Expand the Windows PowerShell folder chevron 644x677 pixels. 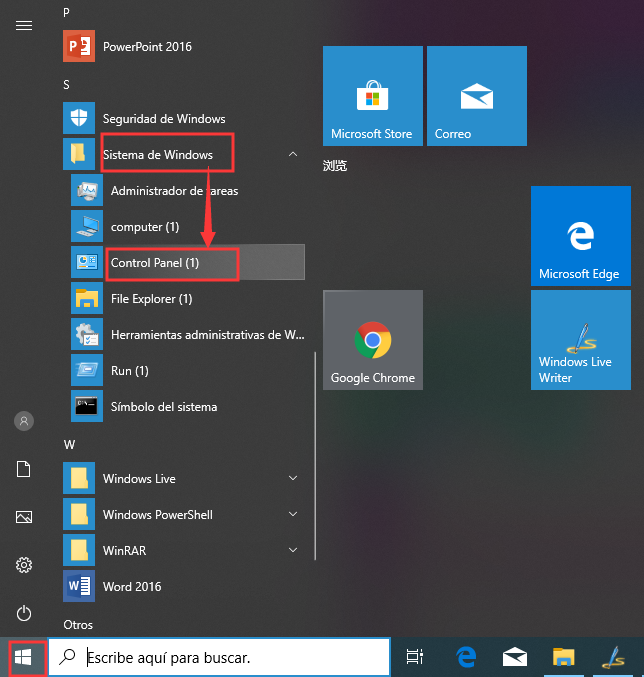(x=293, y=514)
